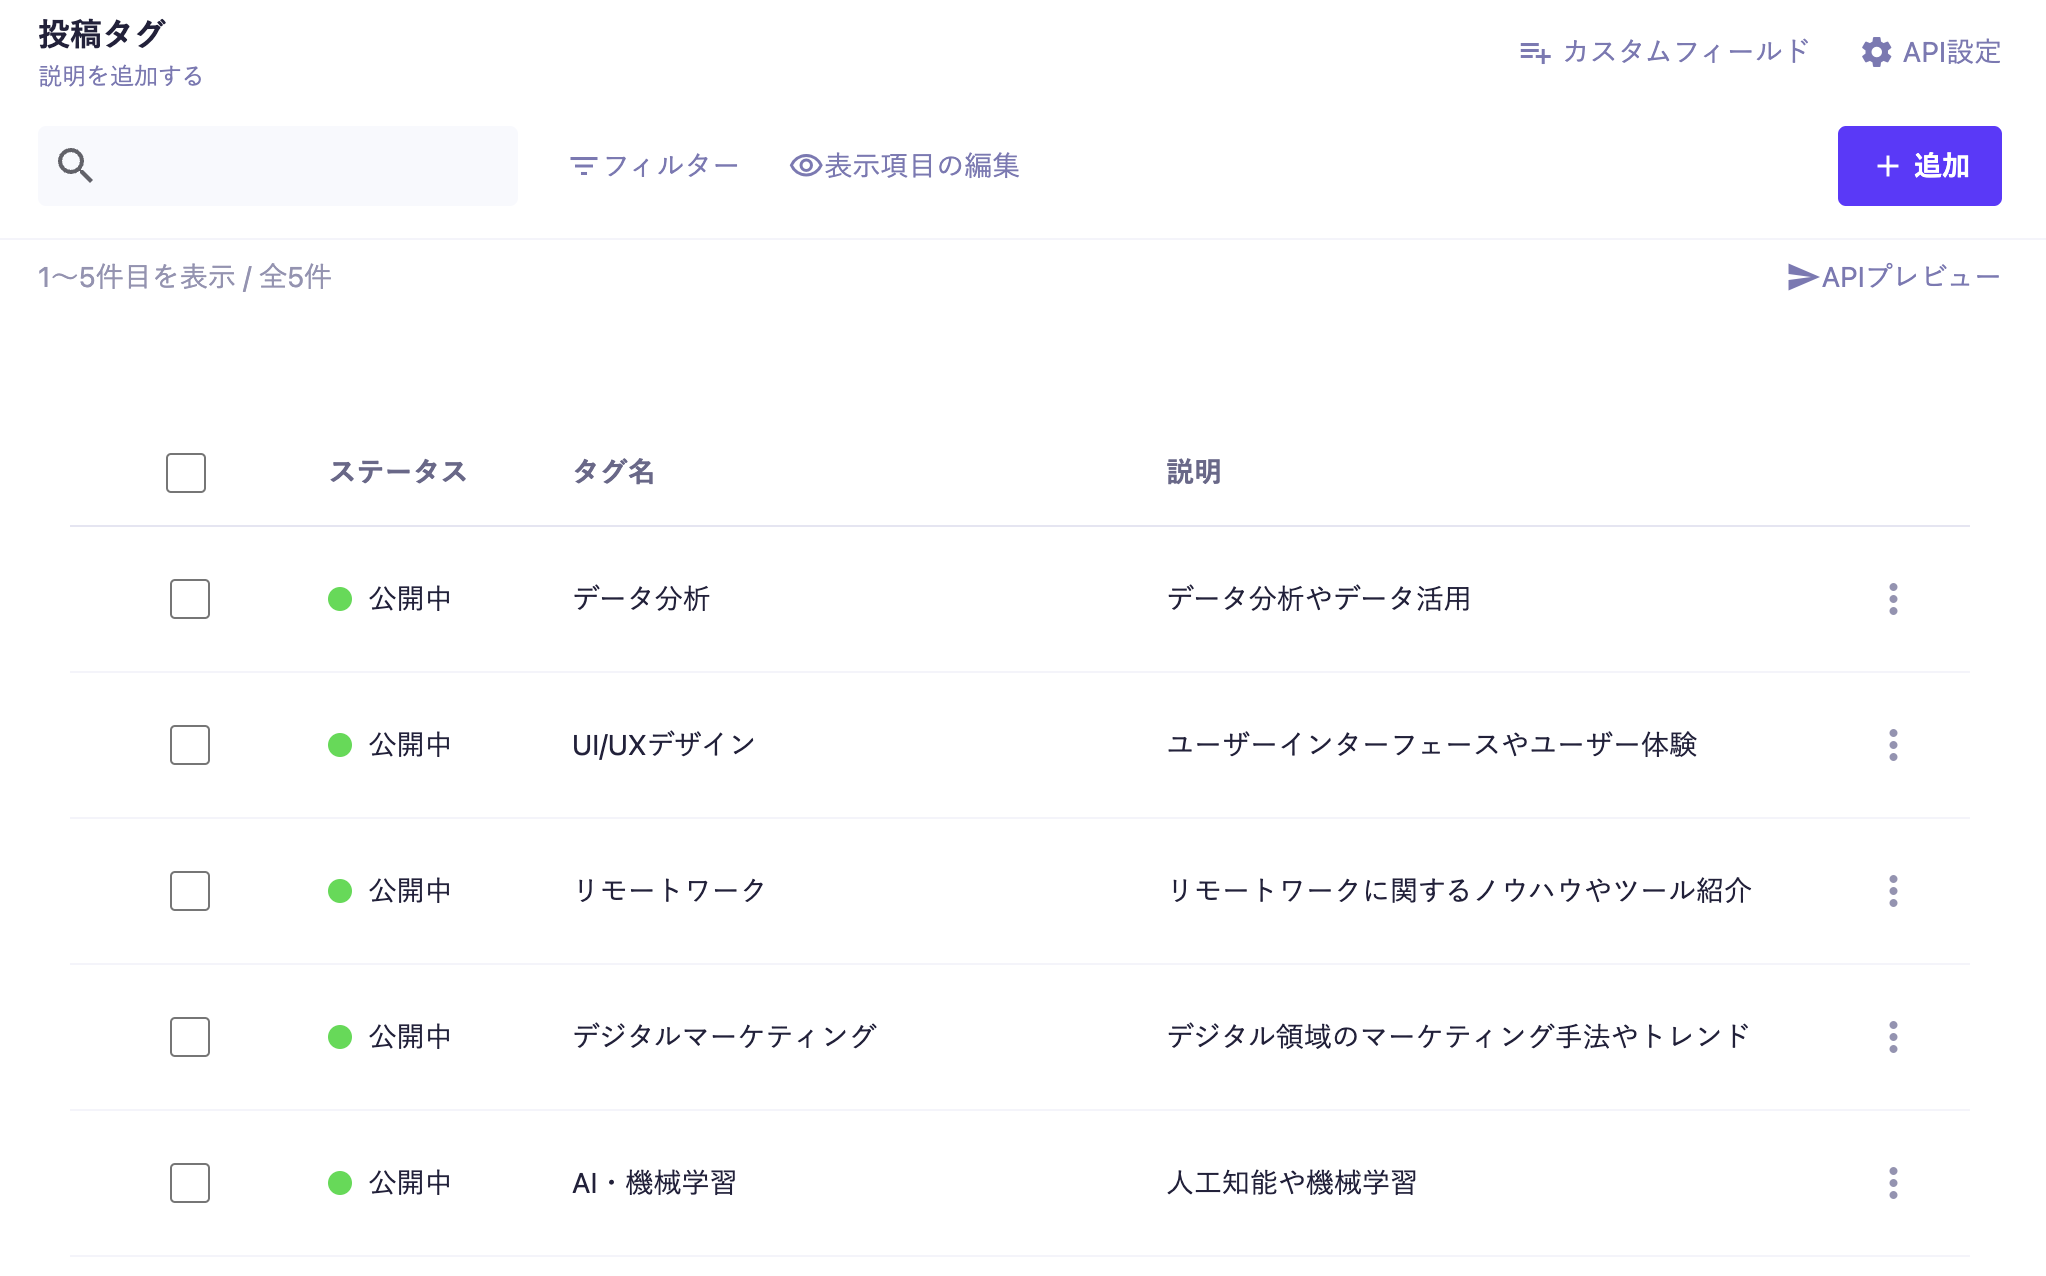Click the APIプレビュー paper plane icon
Image resolution: width=2046 pixels, height=1276 pixels.
1802,277
